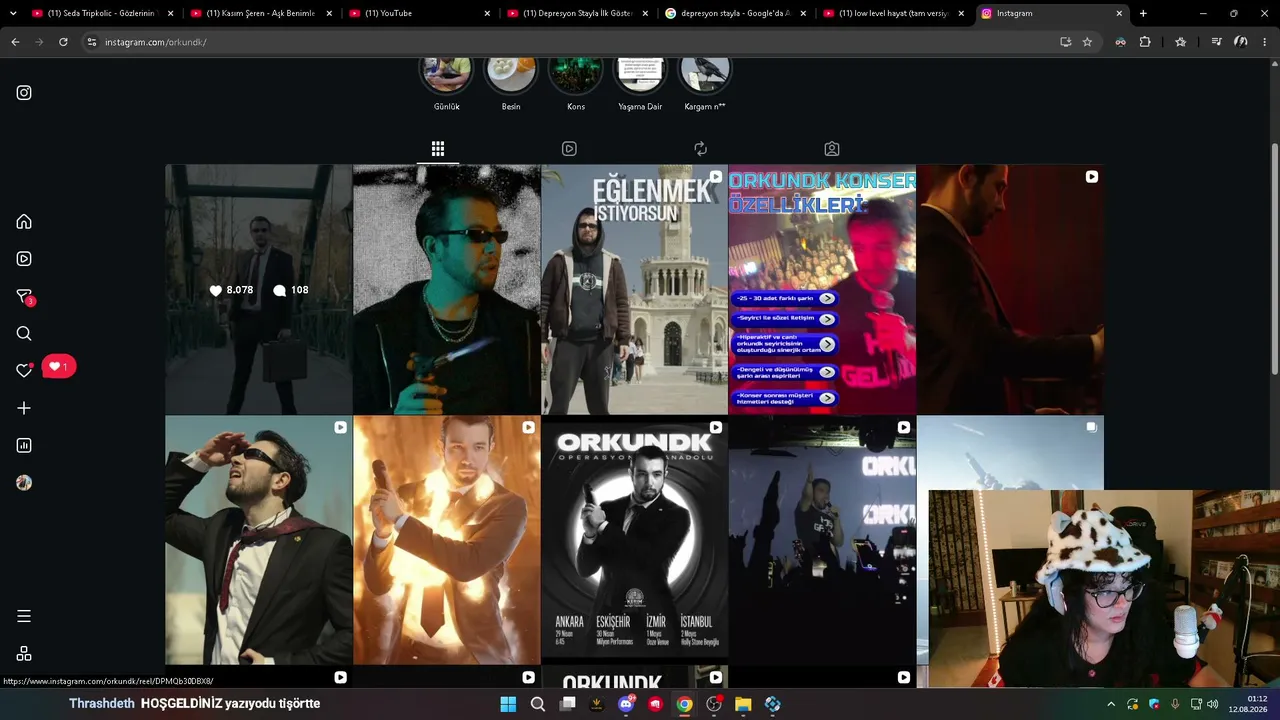This screenshot has width=1280, height=720.
Task: Go to Instagram Home feed
Action: pos(24,222)
